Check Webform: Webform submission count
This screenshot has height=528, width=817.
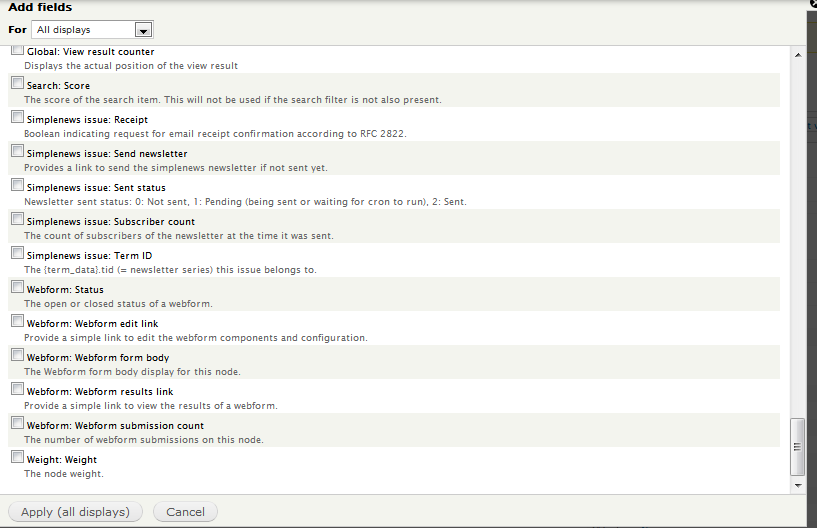click(x=17, y=422)
